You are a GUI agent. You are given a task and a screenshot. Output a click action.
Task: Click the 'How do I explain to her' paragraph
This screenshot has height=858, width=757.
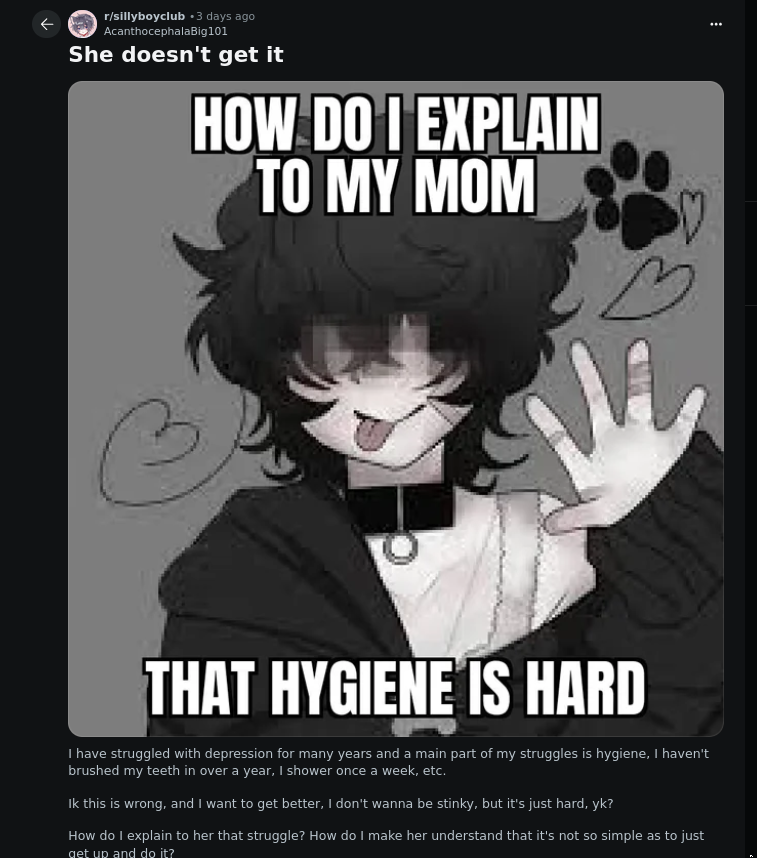tap(386, 843)
